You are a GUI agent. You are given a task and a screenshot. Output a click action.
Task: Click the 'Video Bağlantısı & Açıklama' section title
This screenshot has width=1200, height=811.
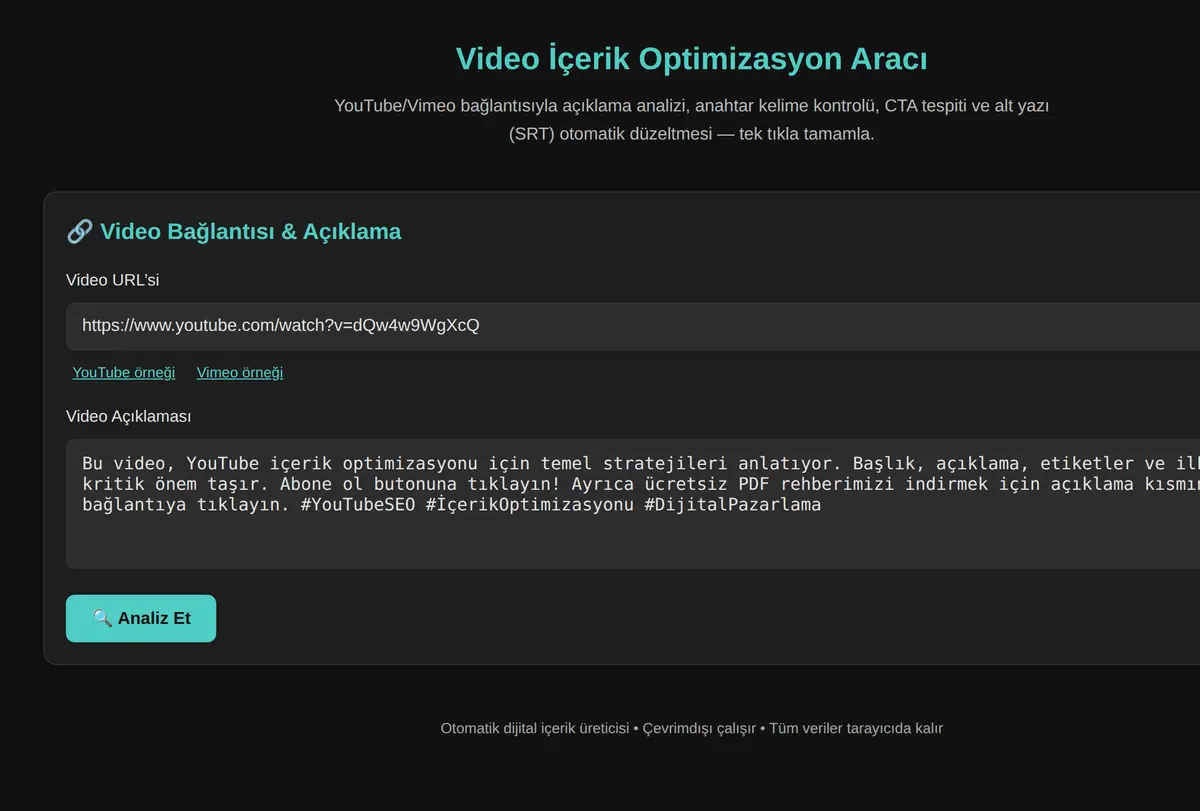click(x=234, y=232)
